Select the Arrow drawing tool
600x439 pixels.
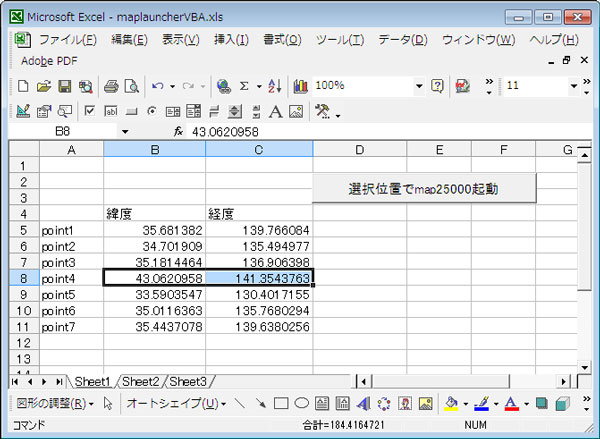(261, 403)
